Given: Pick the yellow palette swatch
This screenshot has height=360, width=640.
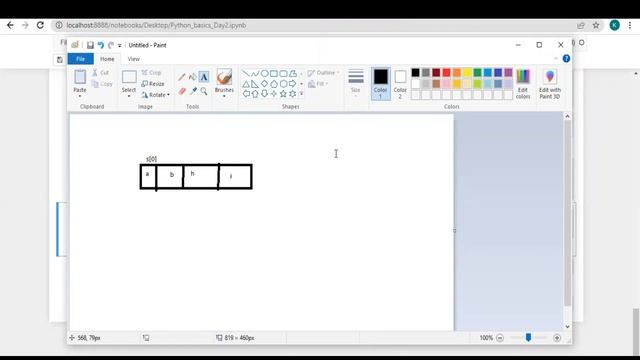Looking at the screenshot, I should click(x=467, y=73).
